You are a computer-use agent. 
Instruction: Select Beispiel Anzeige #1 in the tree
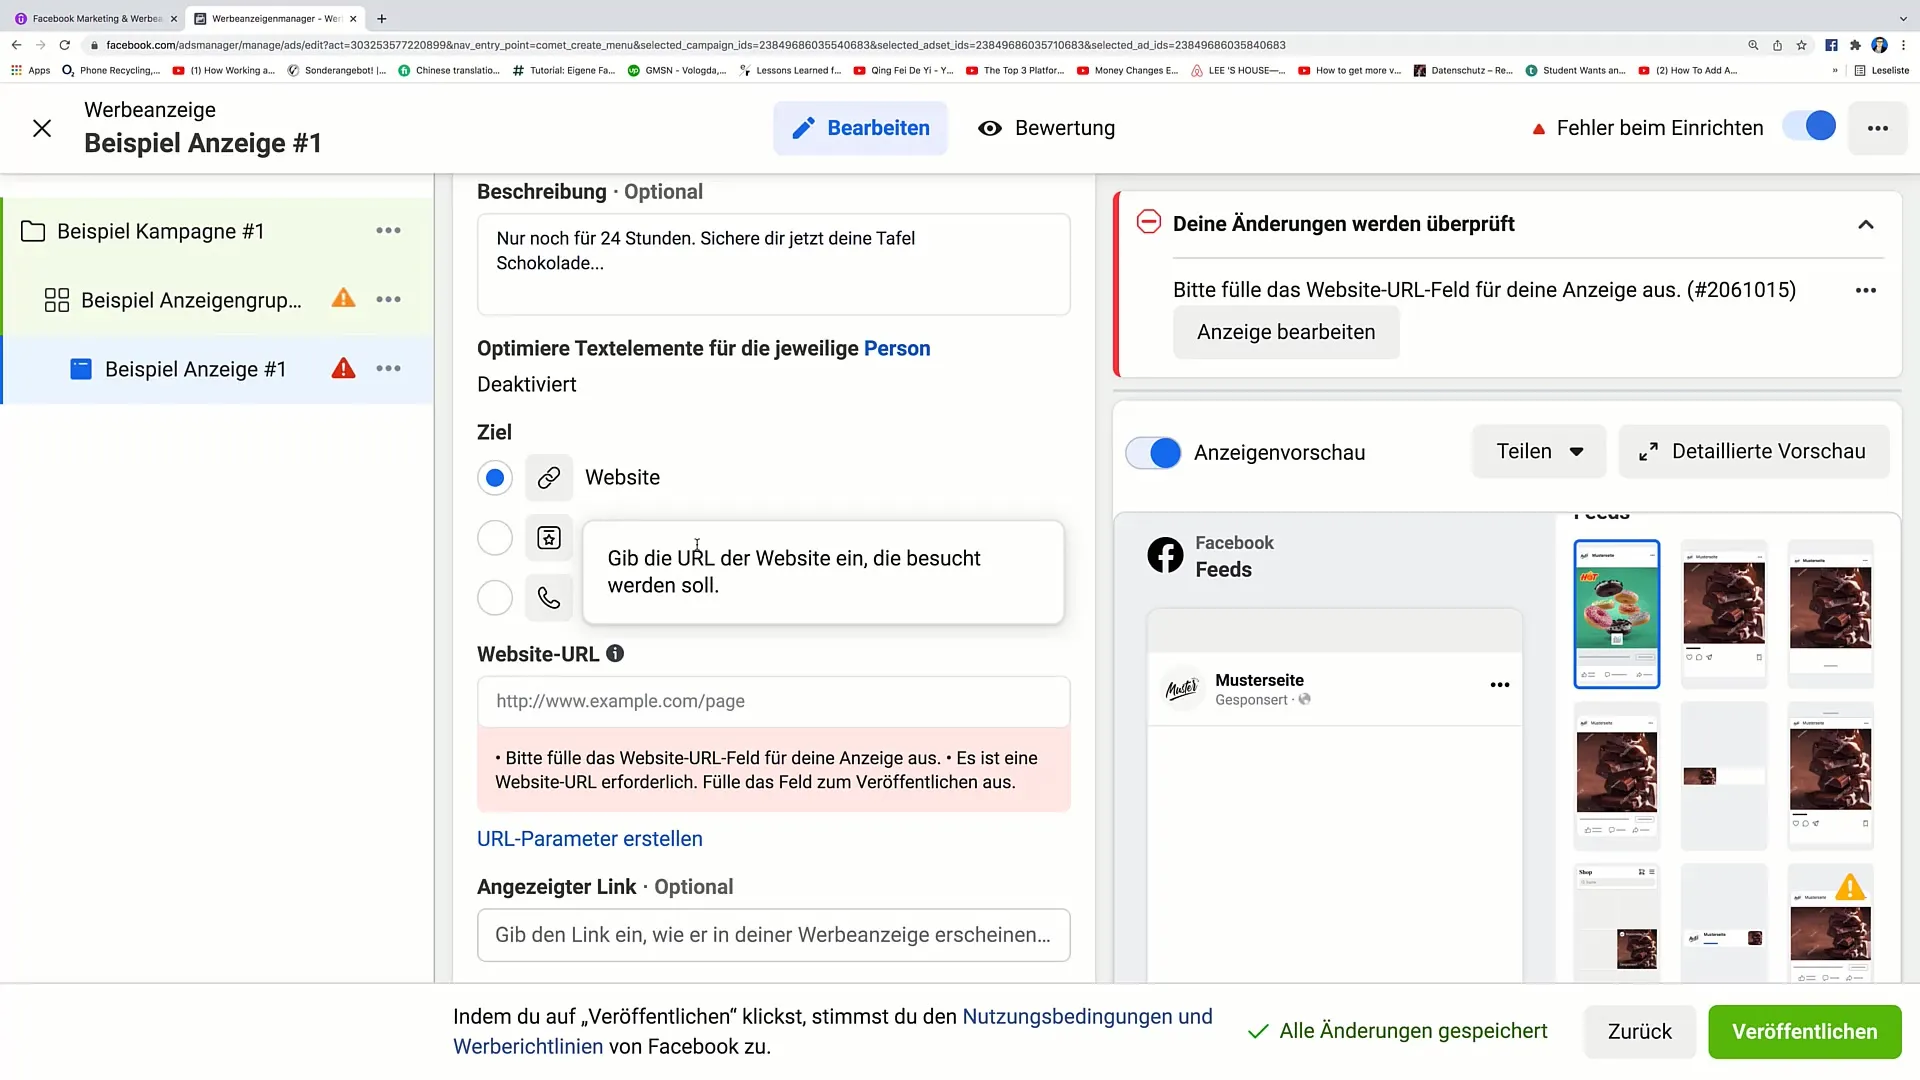pyautogui.click(x=195, y=369)
